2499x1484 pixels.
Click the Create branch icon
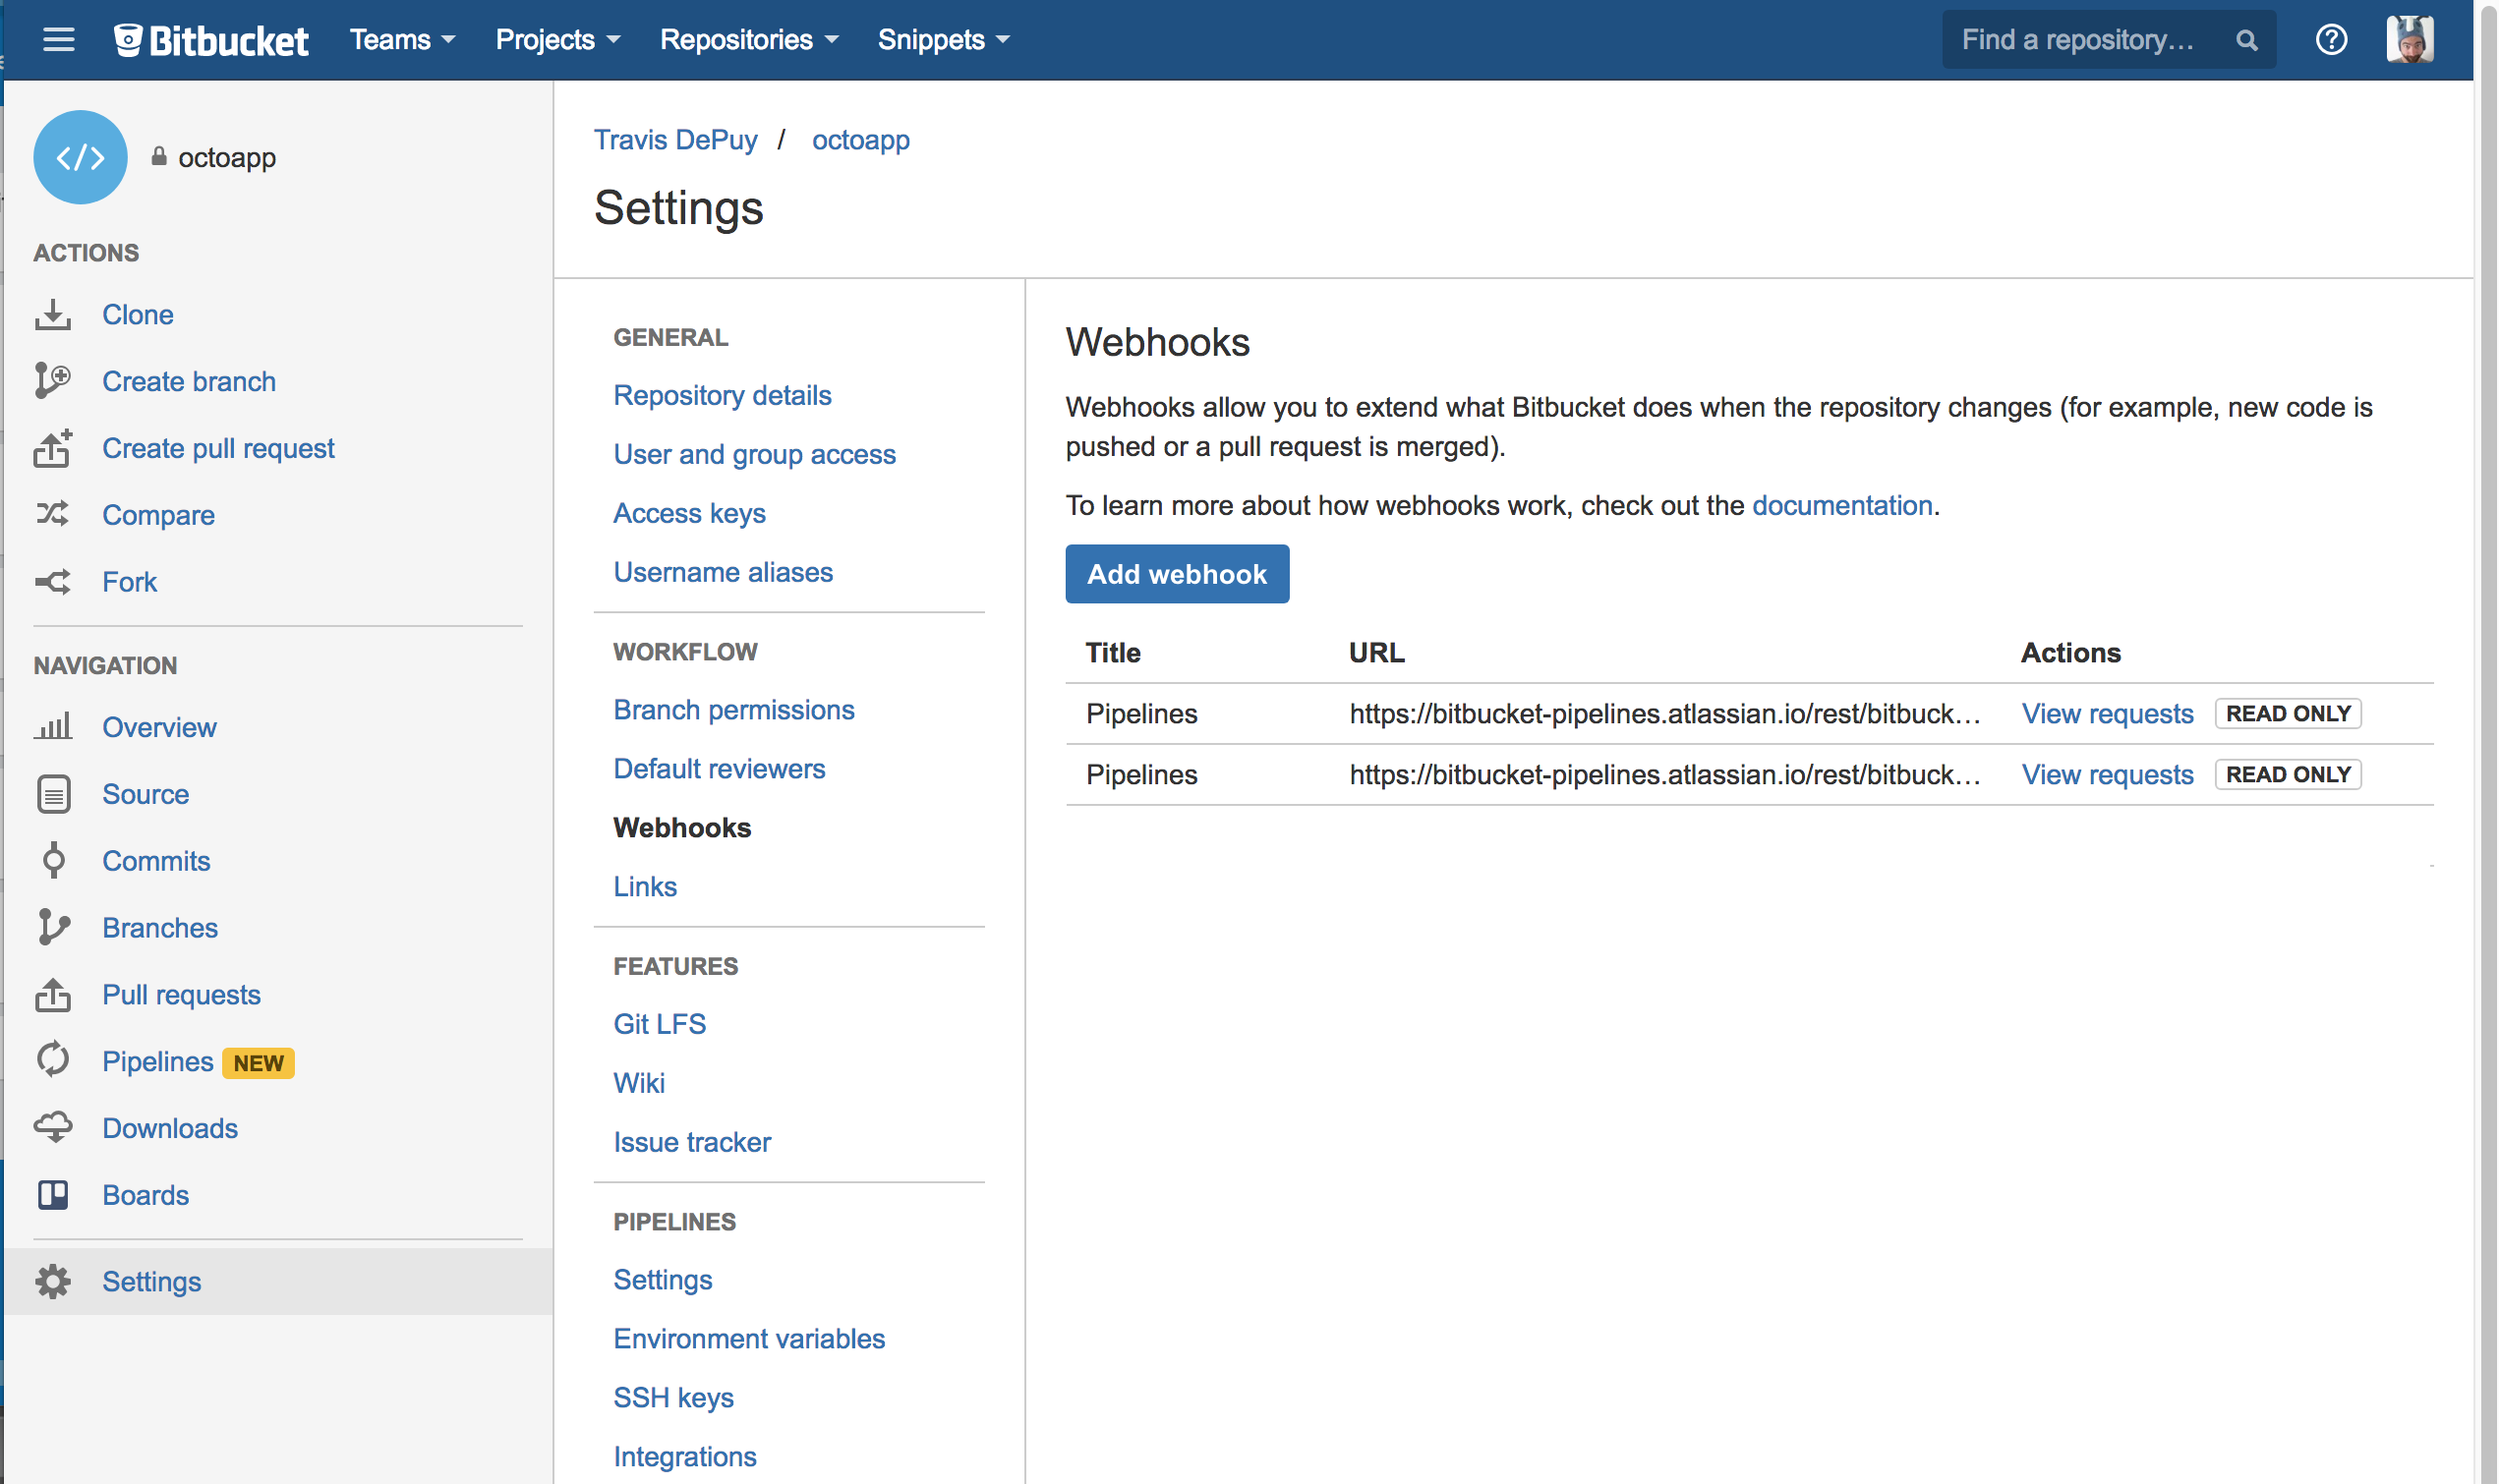coord(52,381)
